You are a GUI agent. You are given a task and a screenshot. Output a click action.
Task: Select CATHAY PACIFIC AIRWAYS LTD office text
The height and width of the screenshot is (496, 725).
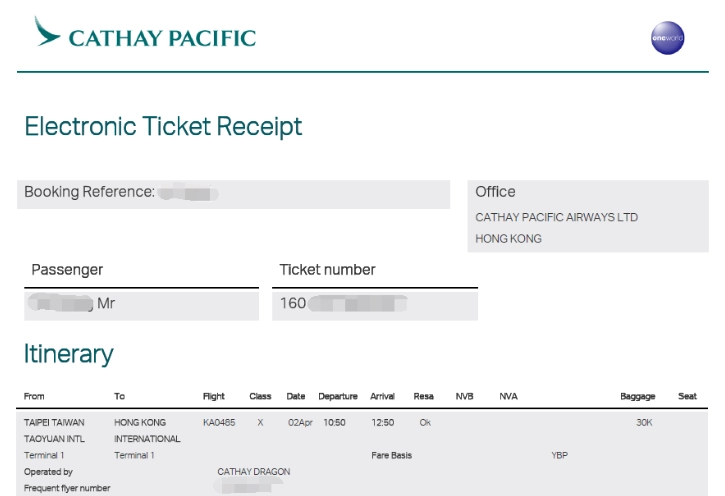[556, 217]
